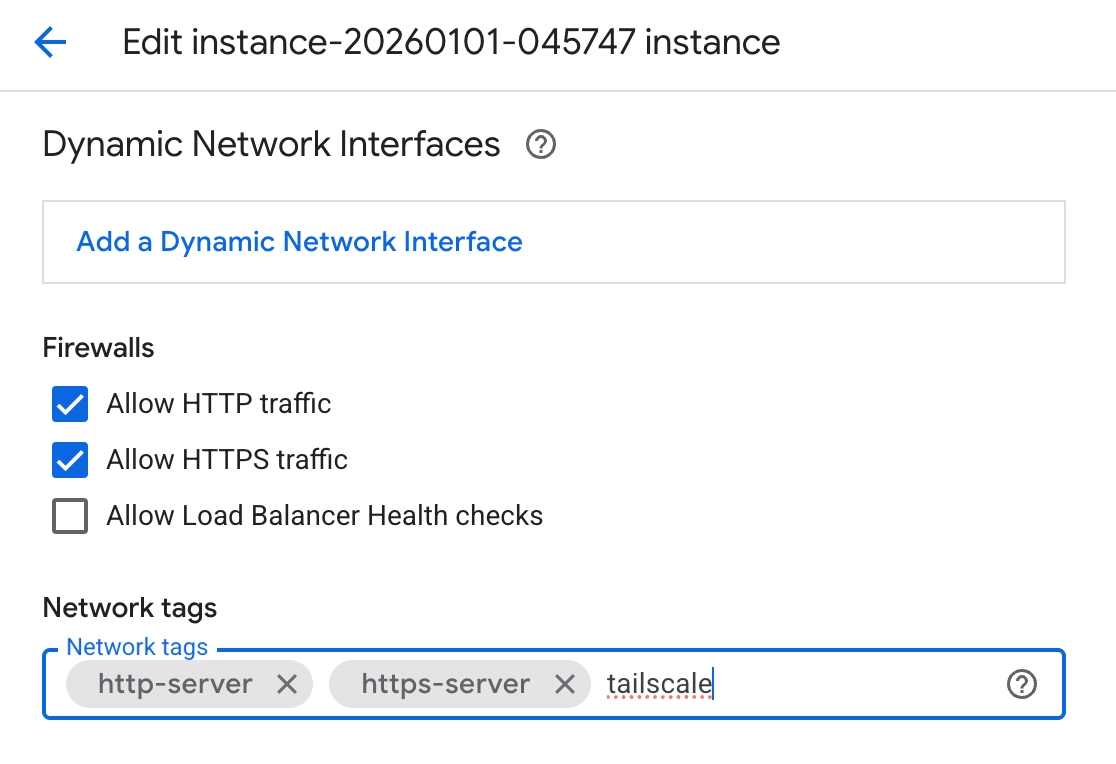
Task: Click Add a Dynamic Network Interface
Action: [x=299, y=242]
